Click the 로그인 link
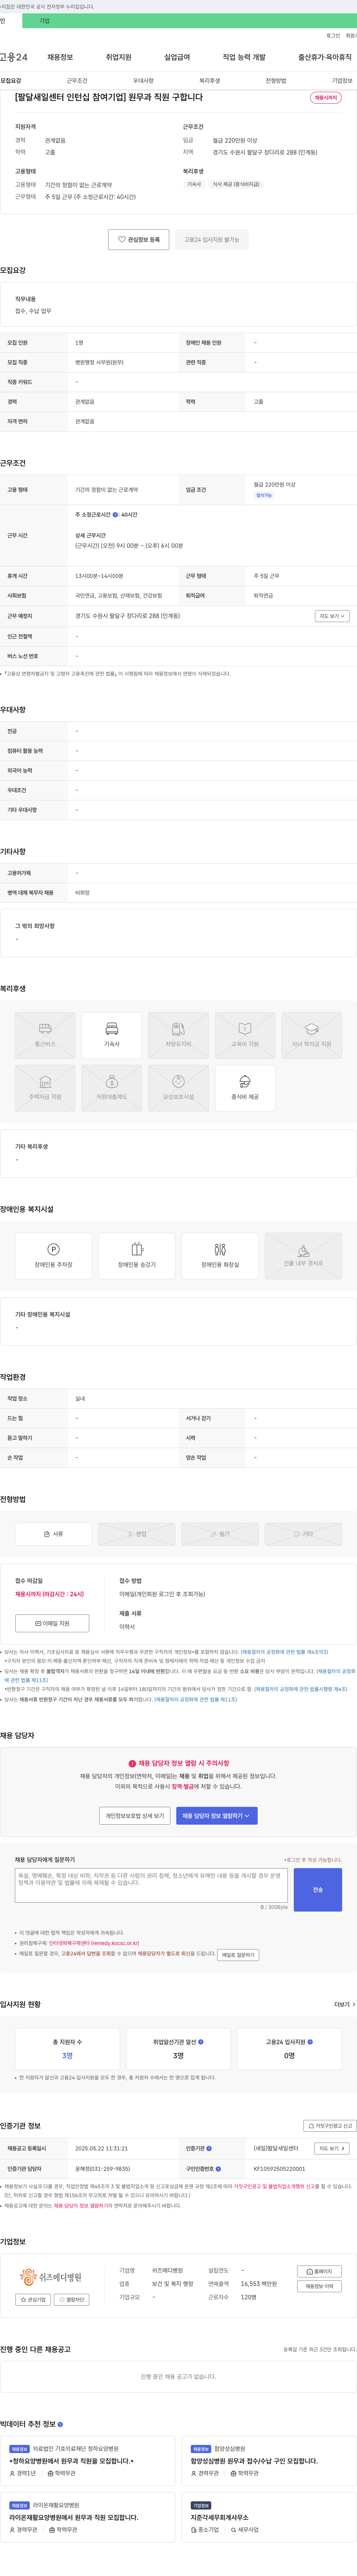Screen dimensions: 357x2576 (333, 36)
